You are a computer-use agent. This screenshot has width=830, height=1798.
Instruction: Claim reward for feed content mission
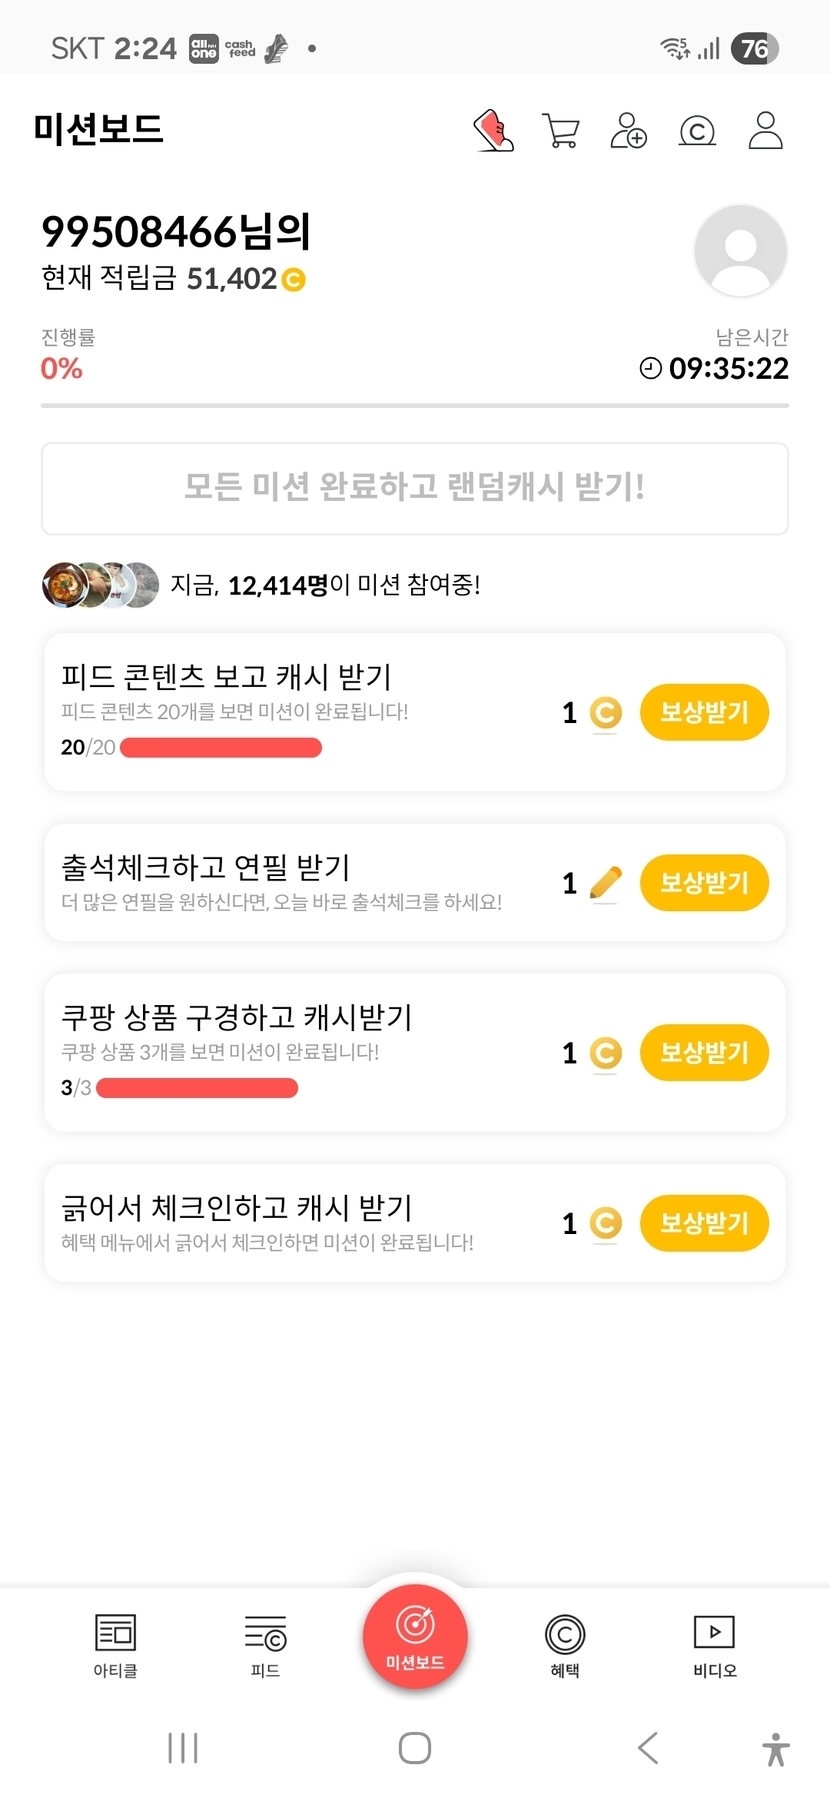pos(704,713)
